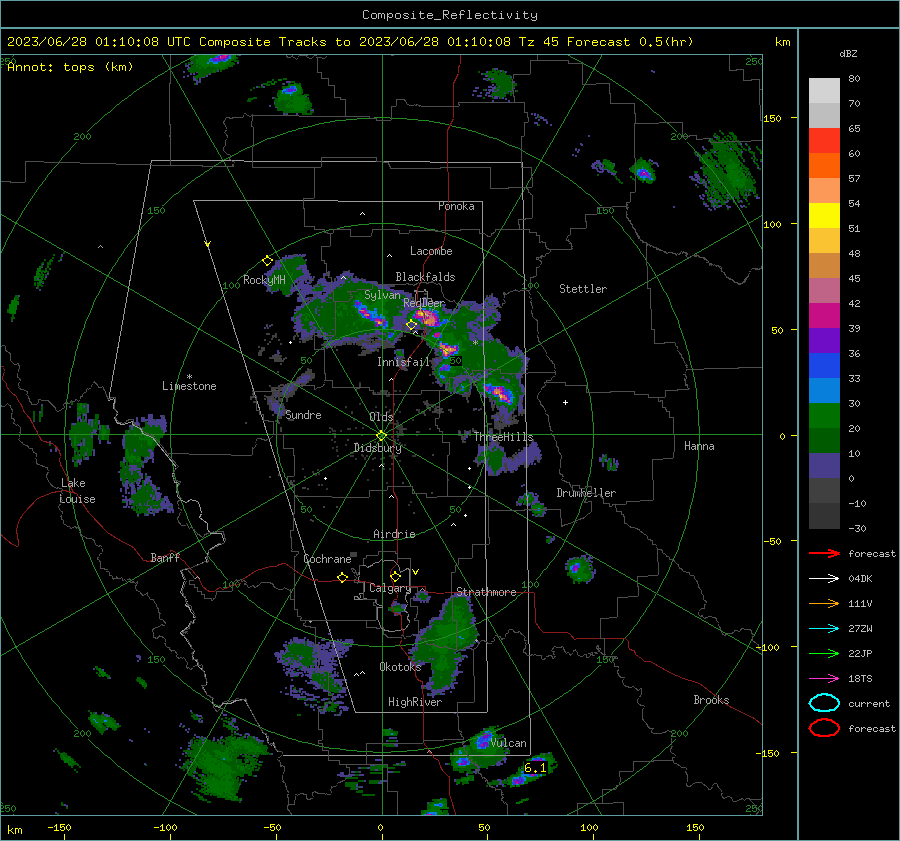Screen dimensions: 900x841
Task: Click the Lacombe town label
Action: 431,251
